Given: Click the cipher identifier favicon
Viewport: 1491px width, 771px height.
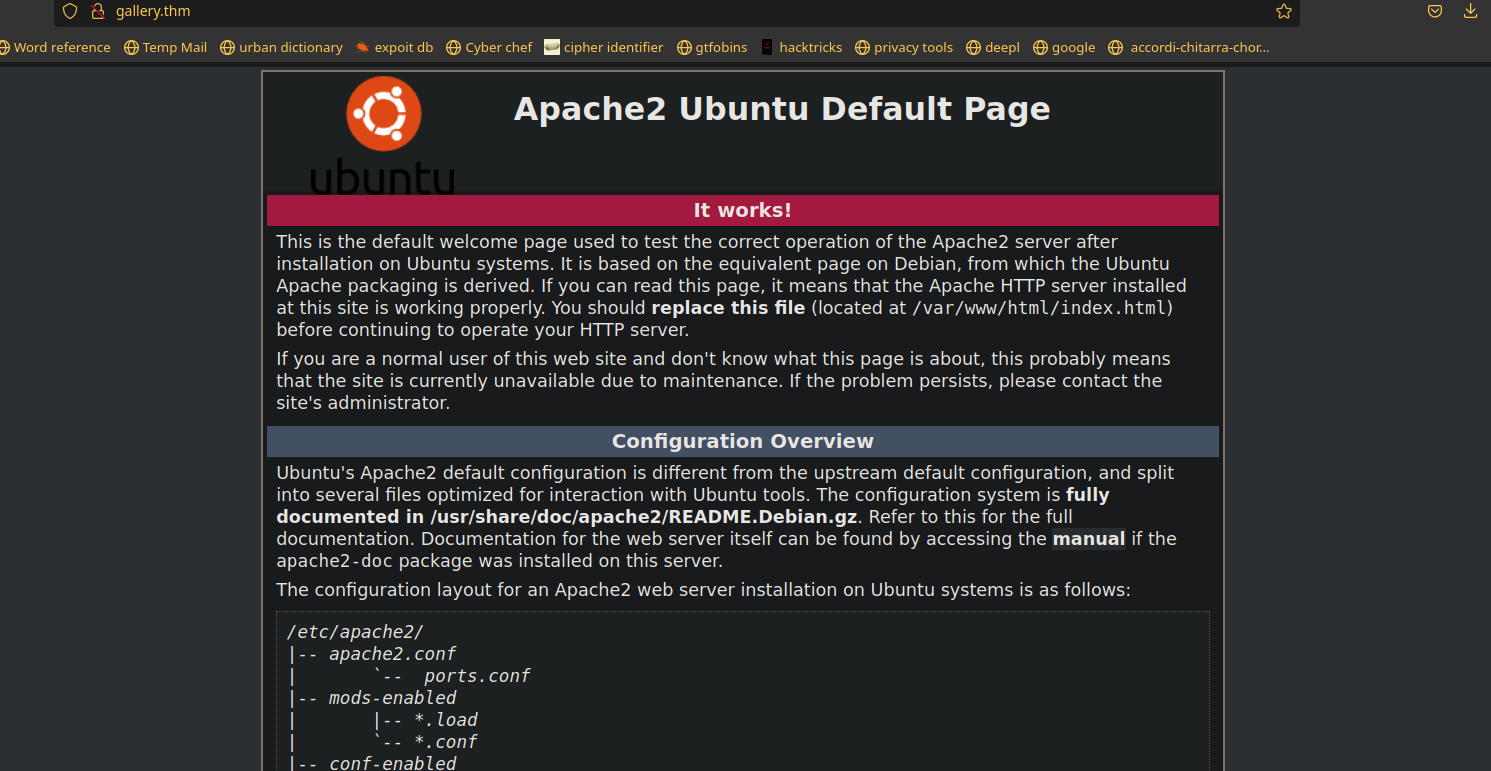Looking at the screenshot, I should coord(552,47).
